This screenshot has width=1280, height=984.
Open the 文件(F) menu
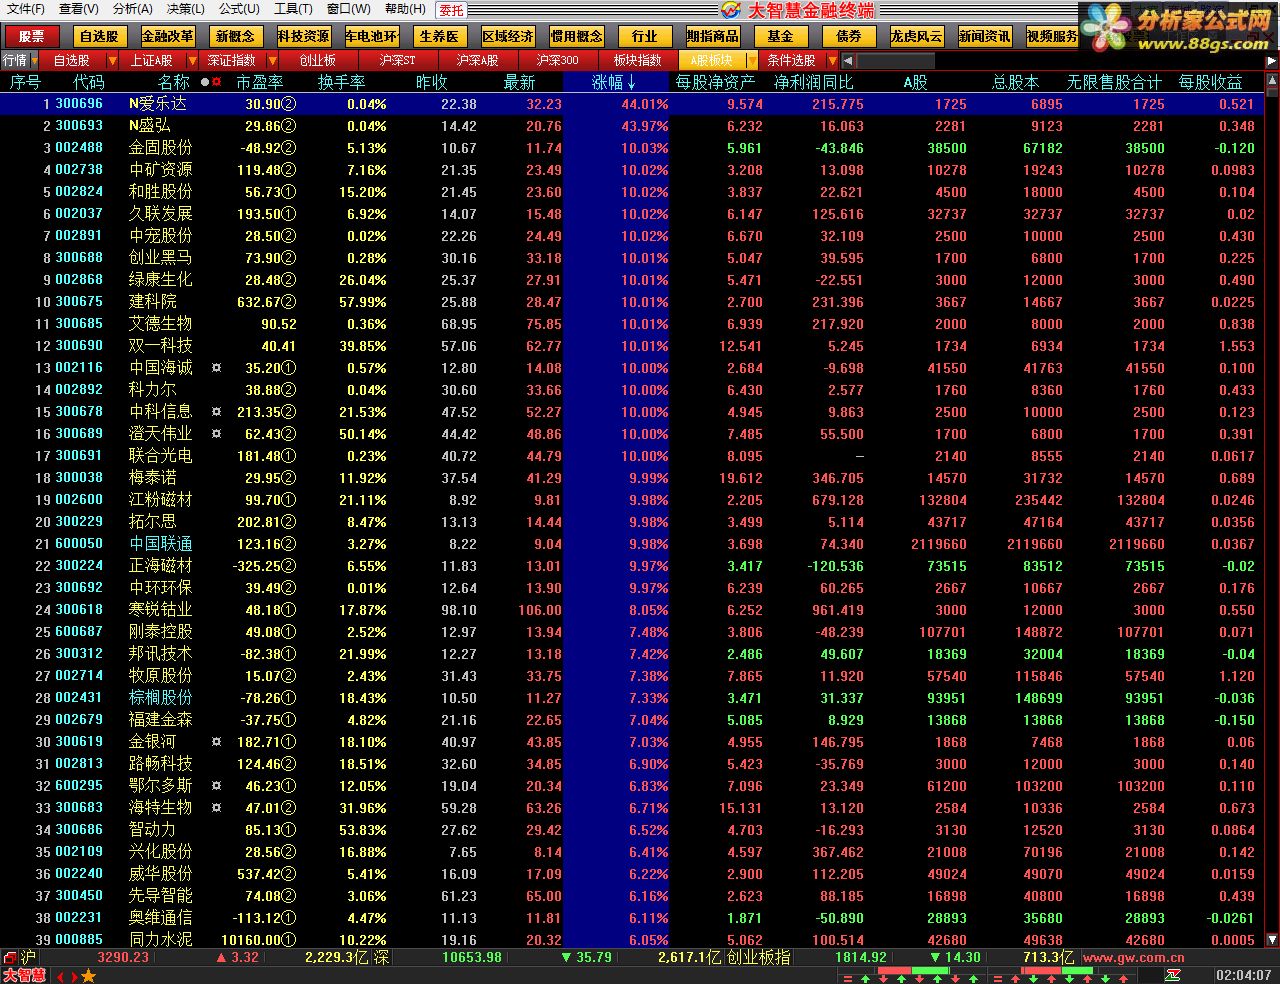pos(26,9)
